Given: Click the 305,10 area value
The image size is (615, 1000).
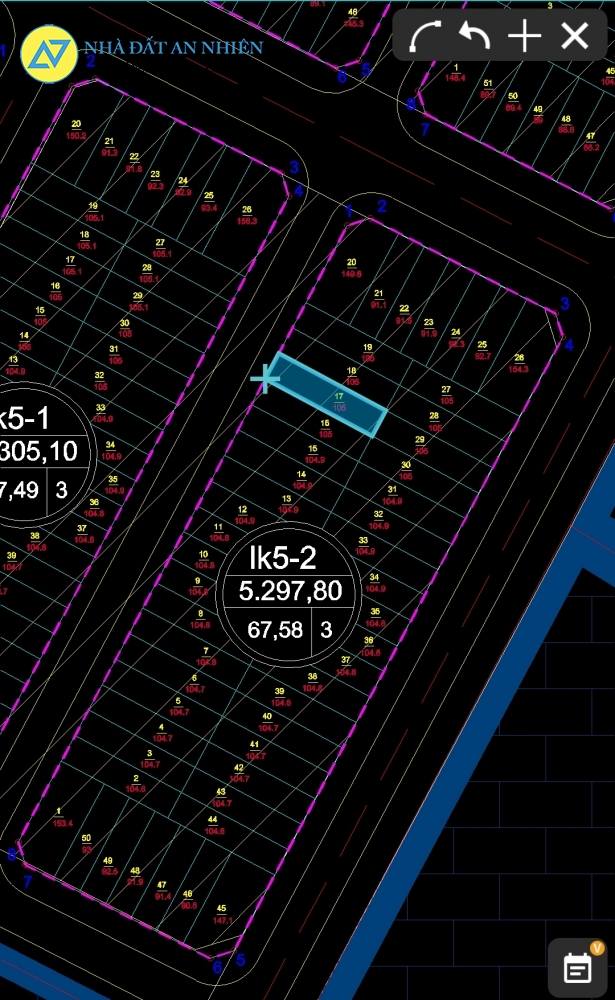Looking at the screenshot, I should (x=38, y=451).
